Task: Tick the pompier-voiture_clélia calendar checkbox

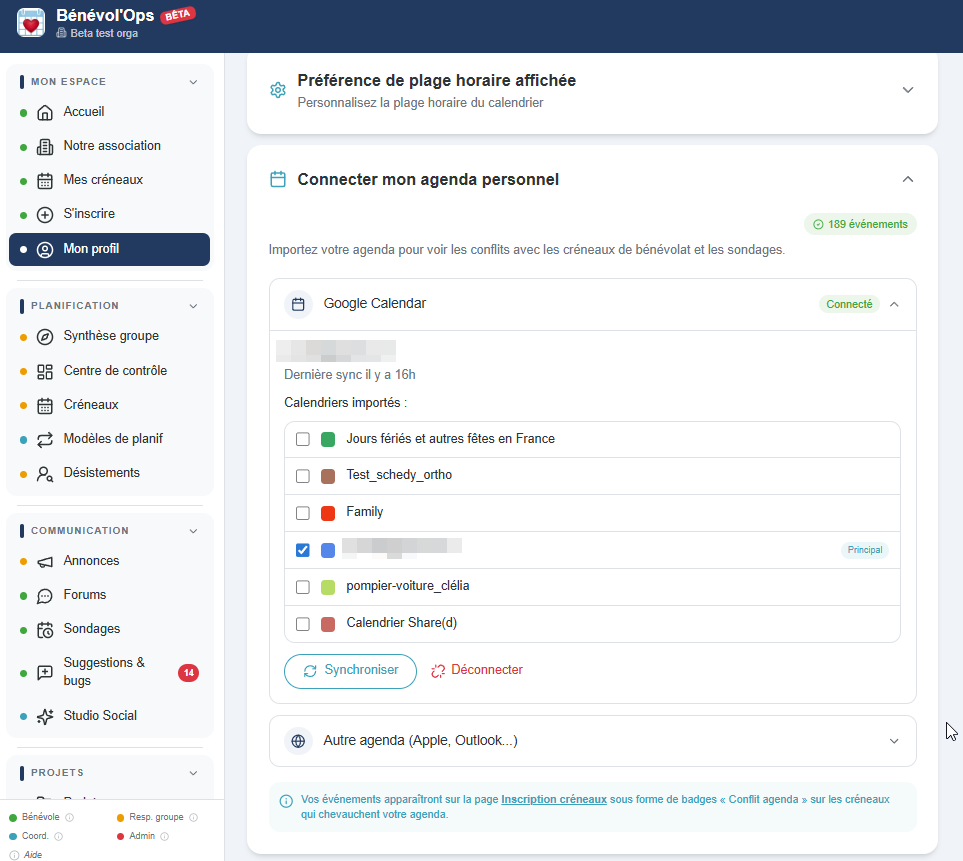Action: [303, 586]
